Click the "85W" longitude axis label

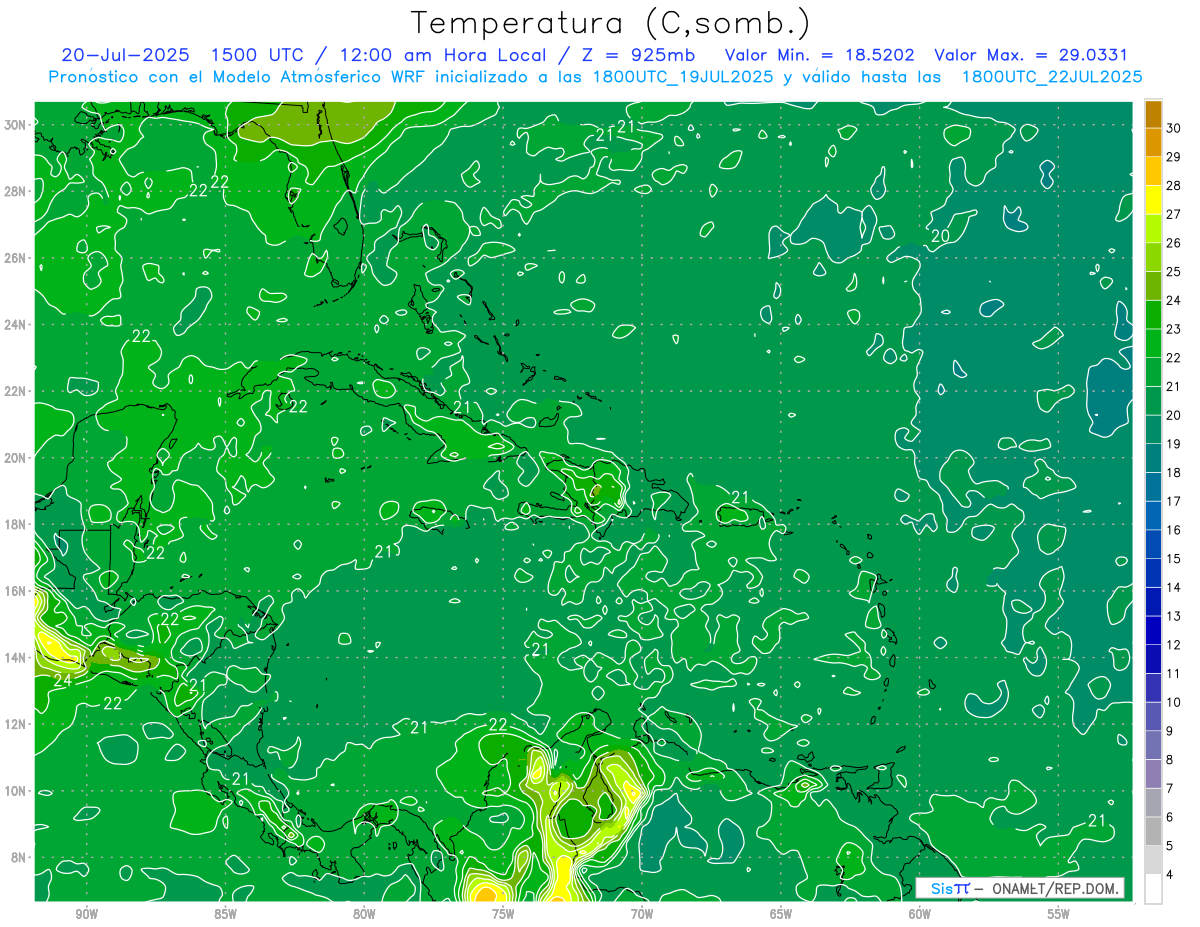(225, 914)
